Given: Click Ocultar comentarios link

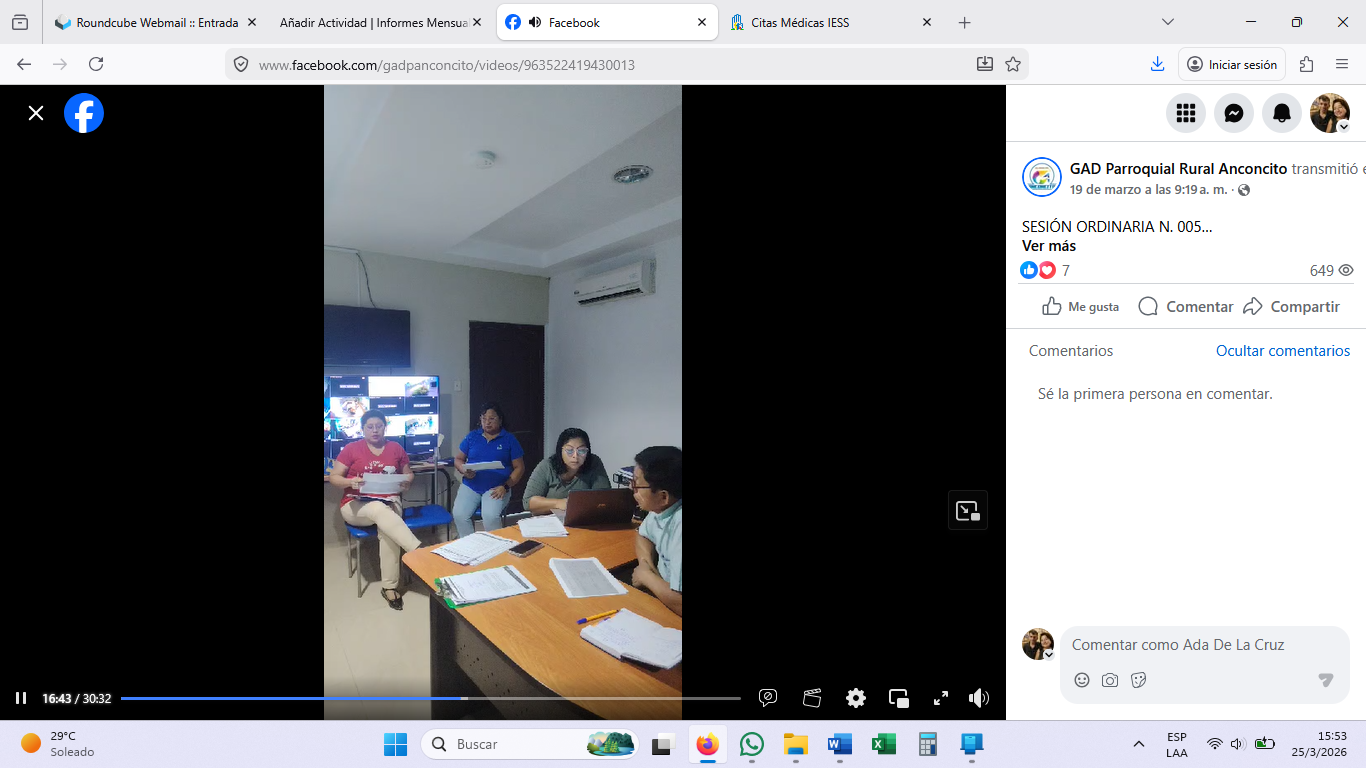Looking at the screenshot, I should [1282, 351].
